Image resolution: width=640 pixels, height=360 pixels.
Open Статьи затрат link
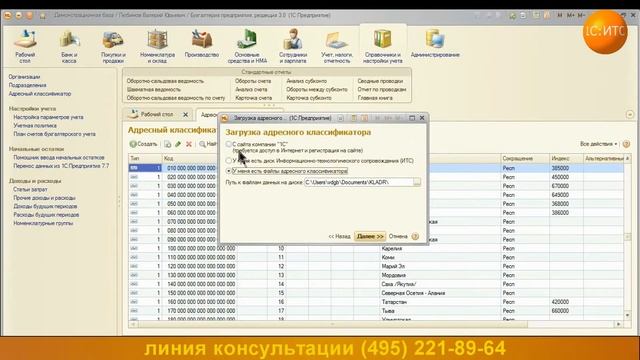click(x=30, y=189)
